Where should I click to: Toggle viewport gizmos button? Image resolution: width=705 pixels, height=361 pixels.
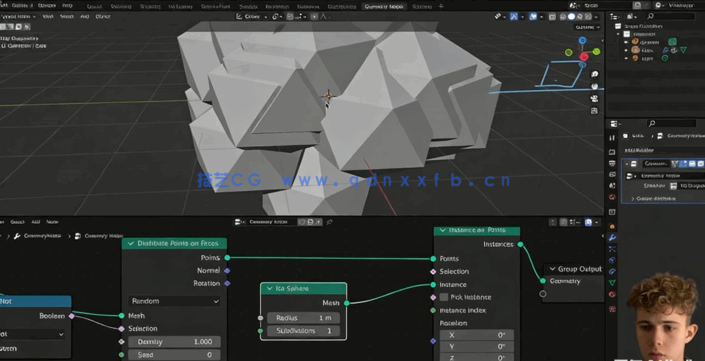click(513, 17)
